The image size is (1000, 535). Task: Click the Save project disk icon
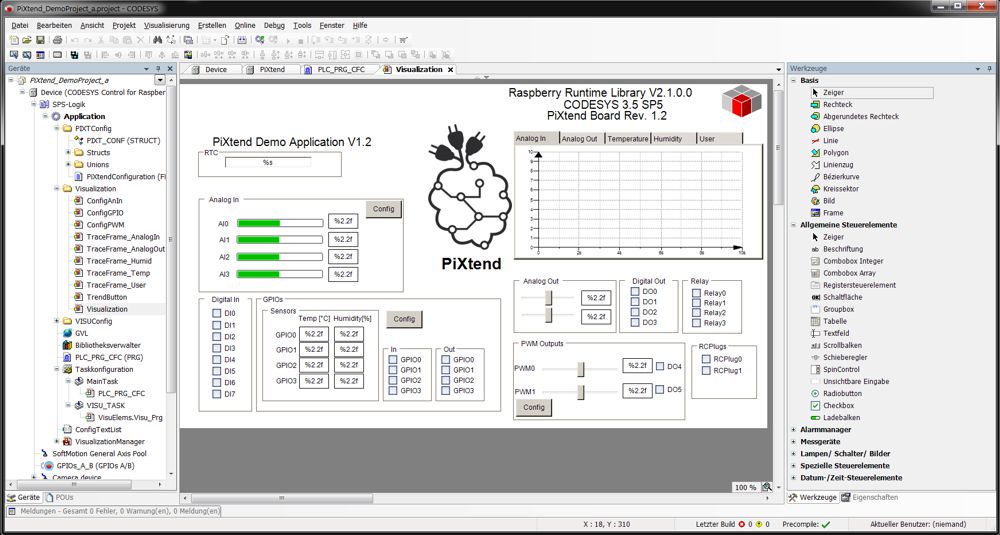click(x=40, y=40)
